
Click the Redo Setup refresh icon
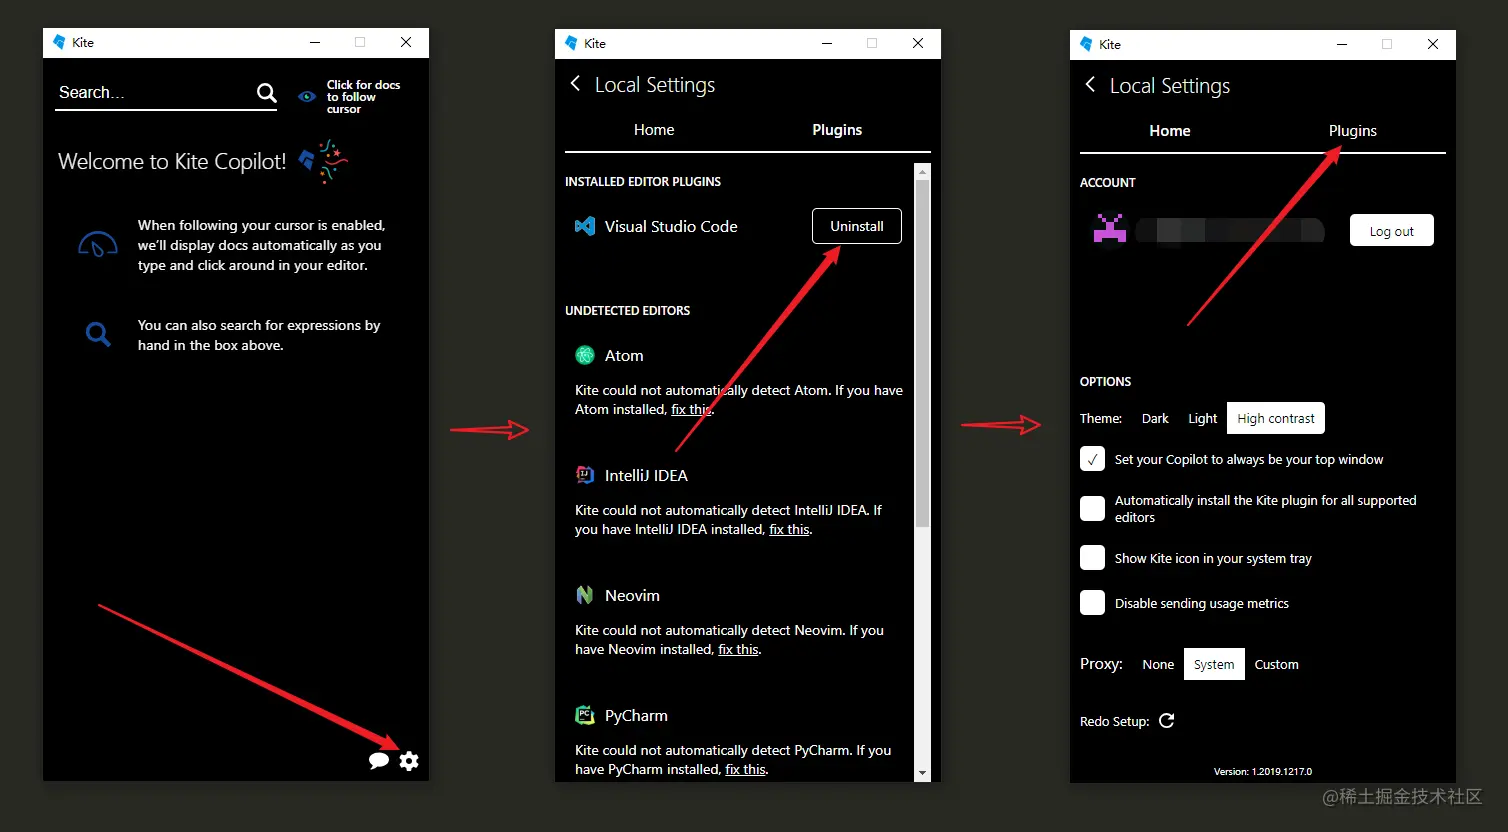(x=1166, y=721)
